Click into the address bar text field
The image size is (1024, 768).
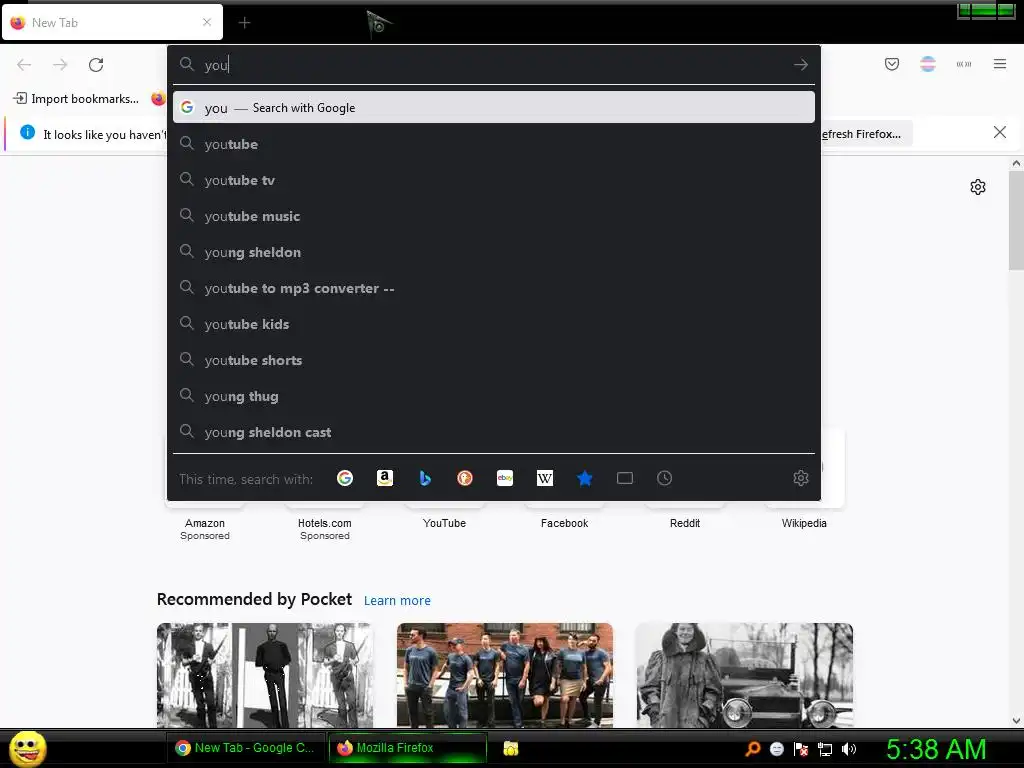tap(493, 65)
